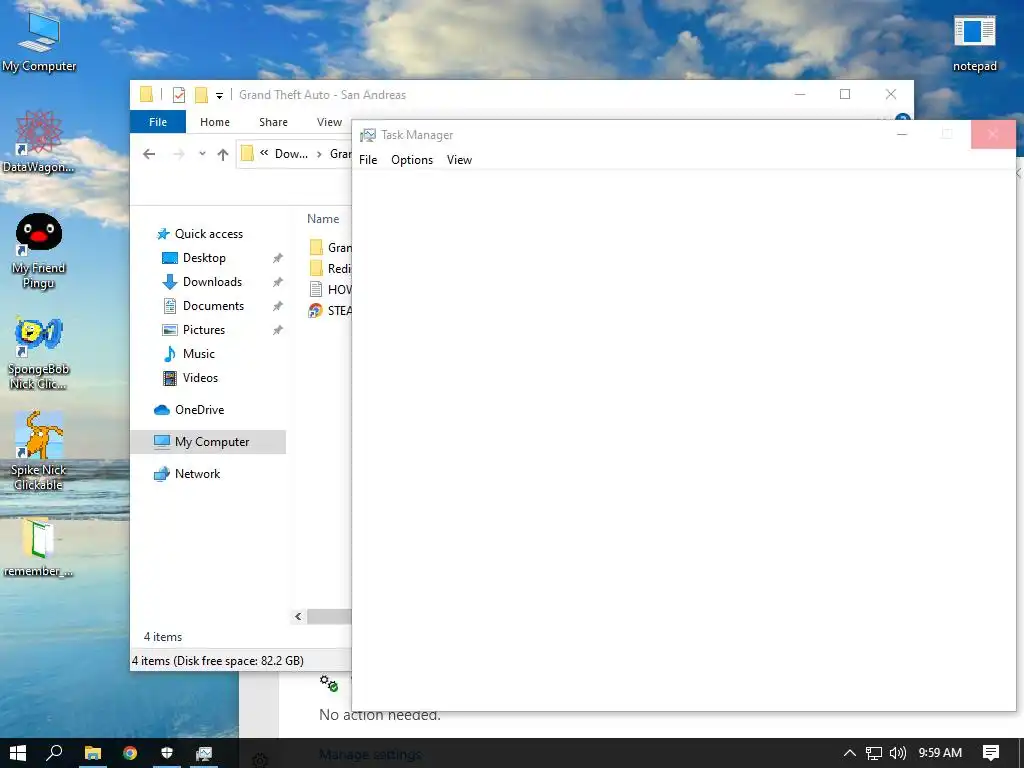Go back in File Explorer
This screenshot has height=768, width=1024.
[x=149, y=154]
